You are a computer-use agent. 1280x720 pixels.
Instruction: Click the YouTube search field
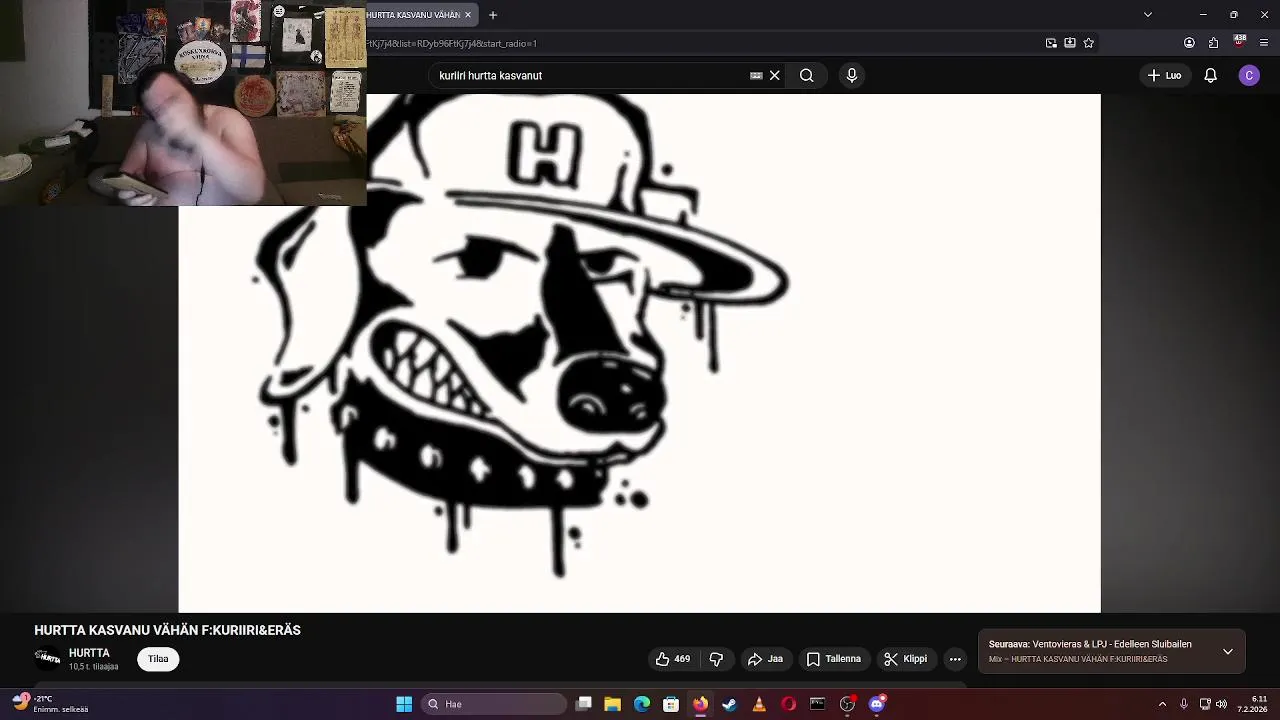pyautogui.click(x=590, y=75)
